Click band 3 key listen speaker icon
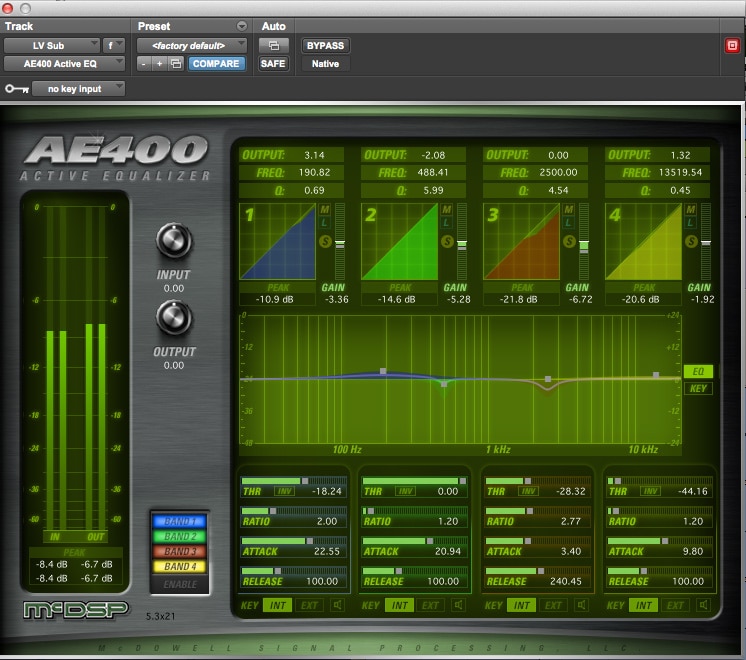 (x=582, y=605)
